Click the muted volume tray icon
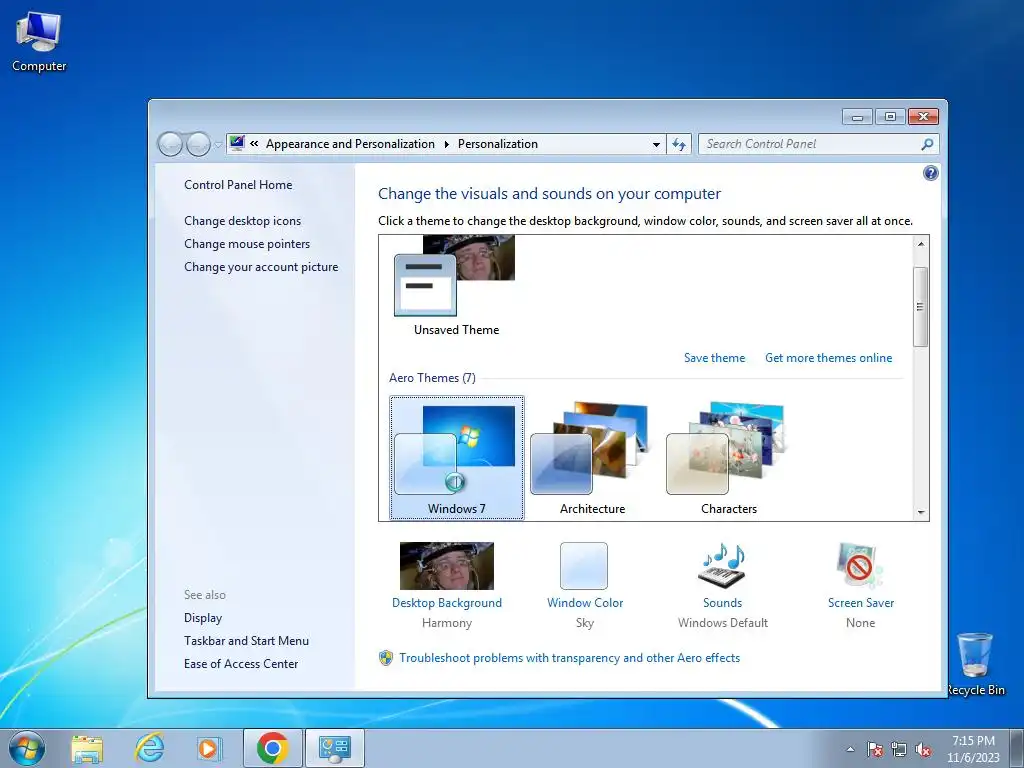Image resolution: width=1024 pixels, height=768 pixels. [x=923, y=749]
